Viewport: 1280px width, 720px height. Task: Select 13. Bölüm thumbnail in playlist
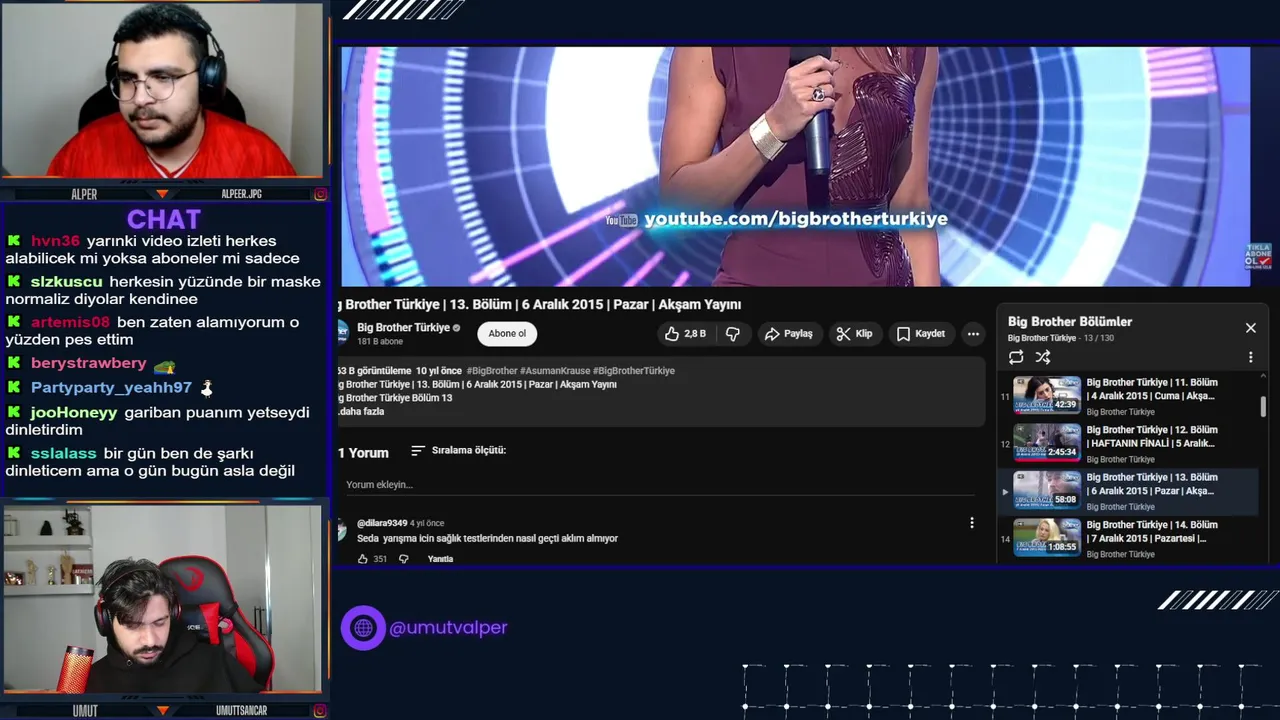(x=1047, y=490)
